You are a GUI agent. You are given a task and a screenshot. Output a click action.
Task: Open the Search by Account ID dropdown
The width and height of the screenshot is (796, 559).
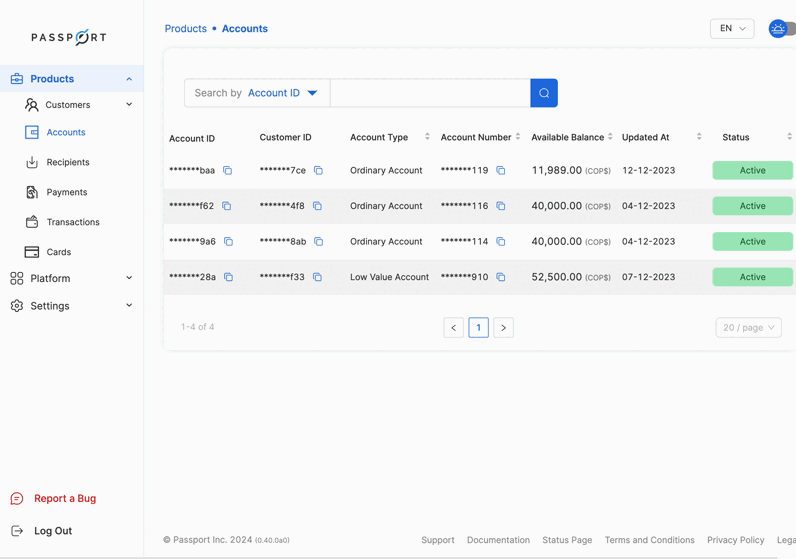(257, 93)
